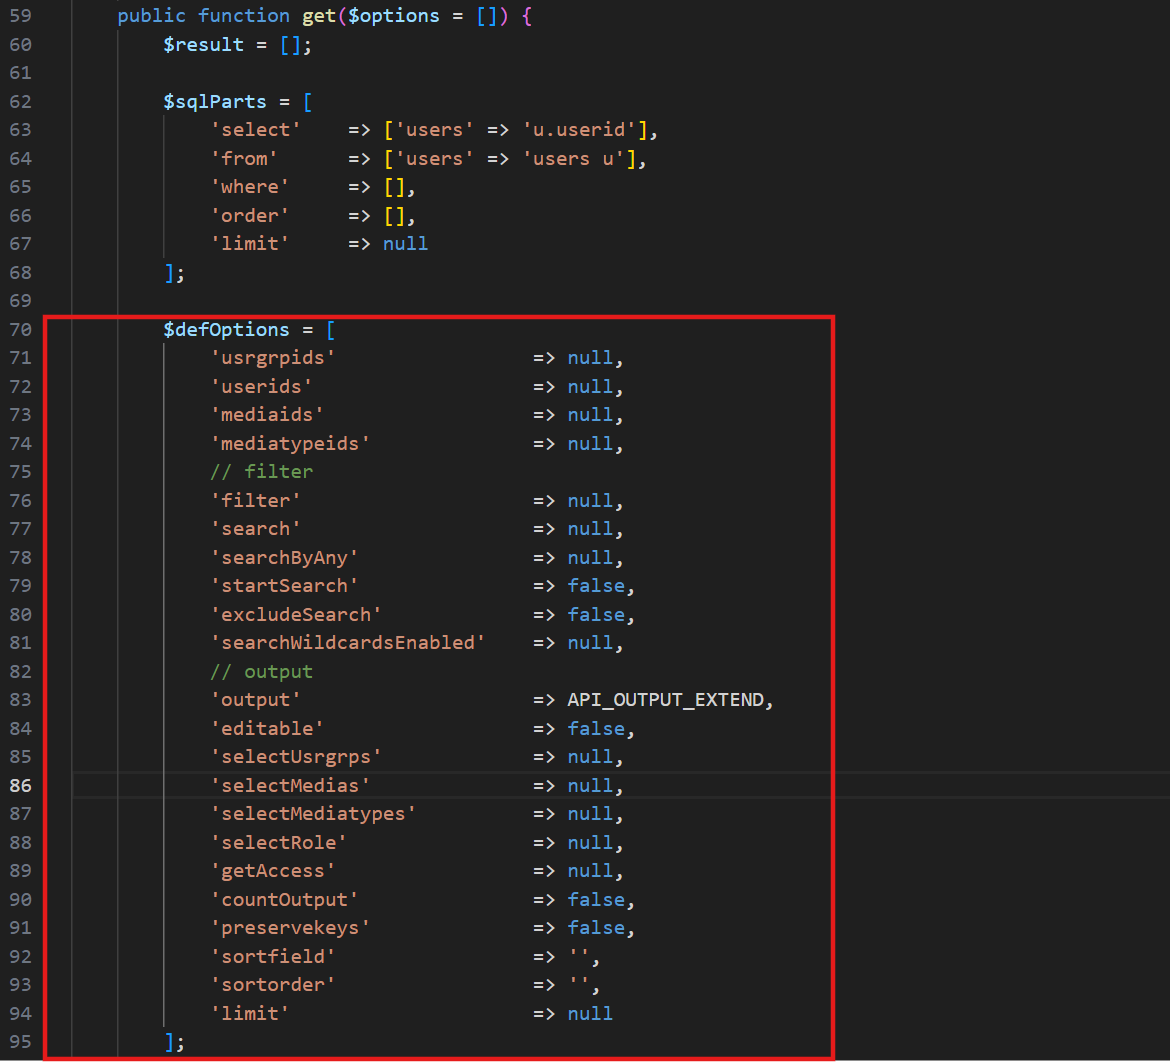Click the $result variable on line 60
The image size is (1170, 1062).
[x=203, y=45]
